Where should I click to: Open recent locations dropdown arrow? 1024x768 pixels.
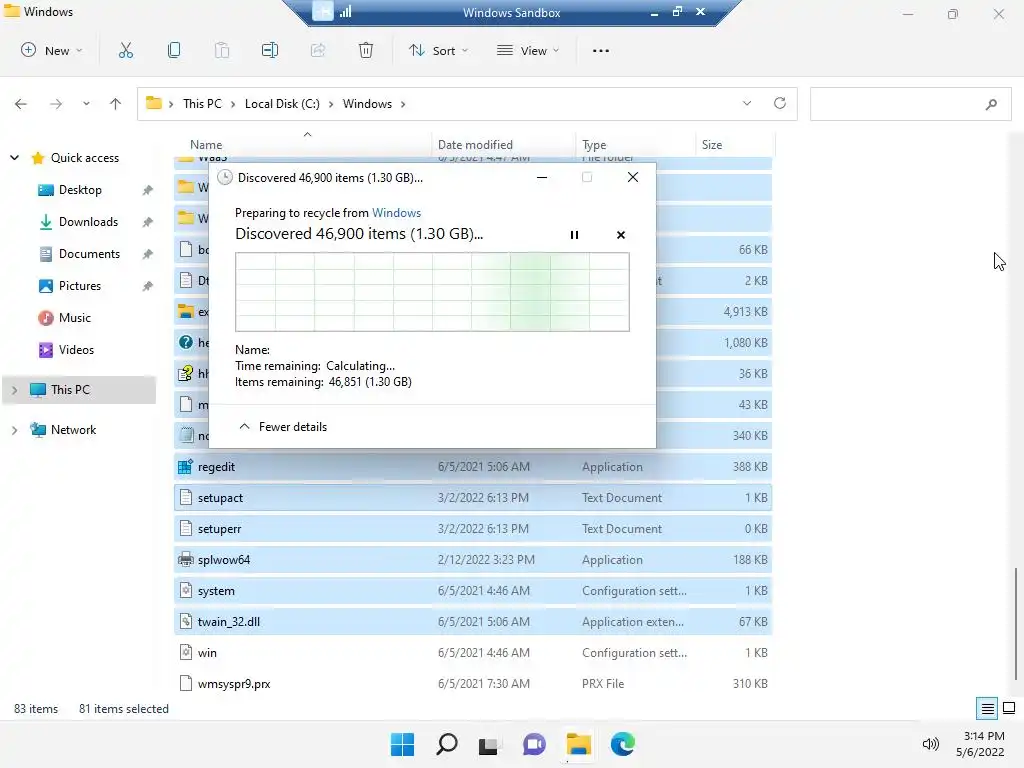(x=86, y=104)
